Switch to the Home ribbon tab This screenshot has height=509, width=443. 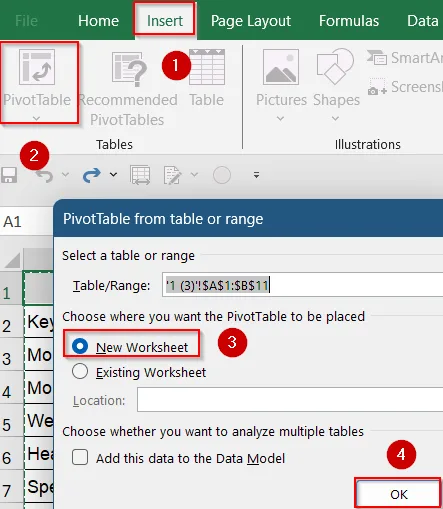pos(98,21)
